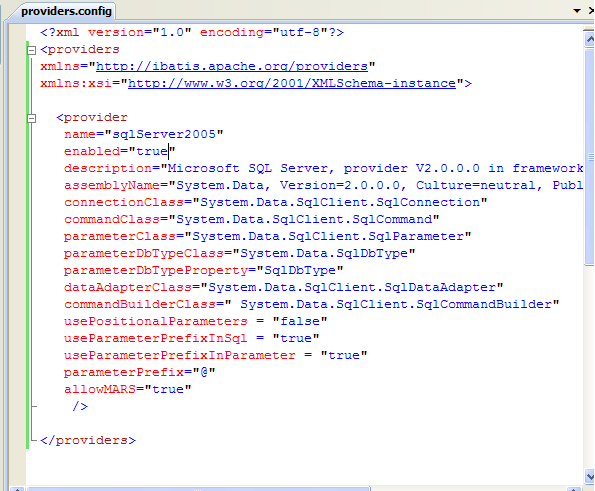This screenshot has height=491, width=595.
Task: Open the XMLSchema-instance namespace link
Action: click(292, 83)
